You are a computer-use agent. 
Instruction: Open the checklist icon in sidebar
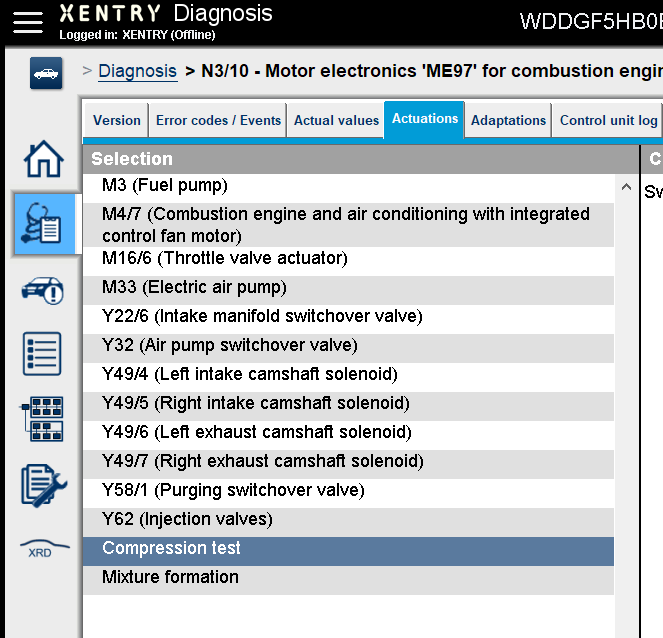click(x=42, y=354)
